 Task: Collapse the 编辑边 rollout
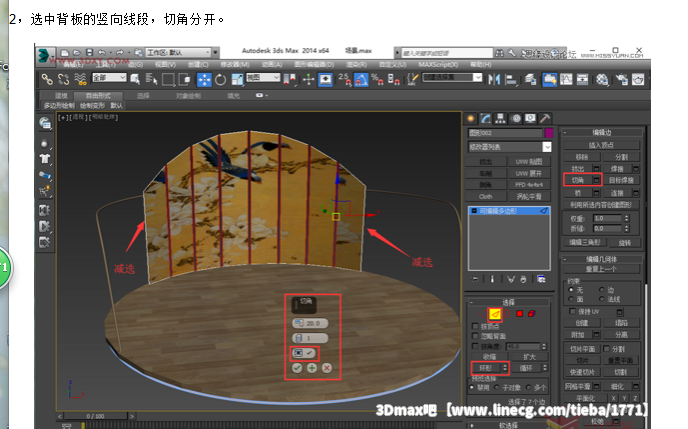[x=602, y=132]
